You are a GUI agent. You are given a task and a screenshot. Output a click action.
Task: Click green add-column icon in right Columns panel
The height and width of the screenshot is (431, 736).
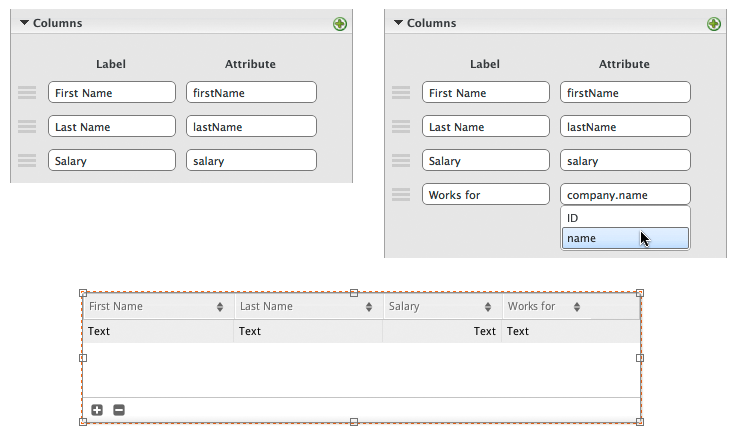click(714, 23)
